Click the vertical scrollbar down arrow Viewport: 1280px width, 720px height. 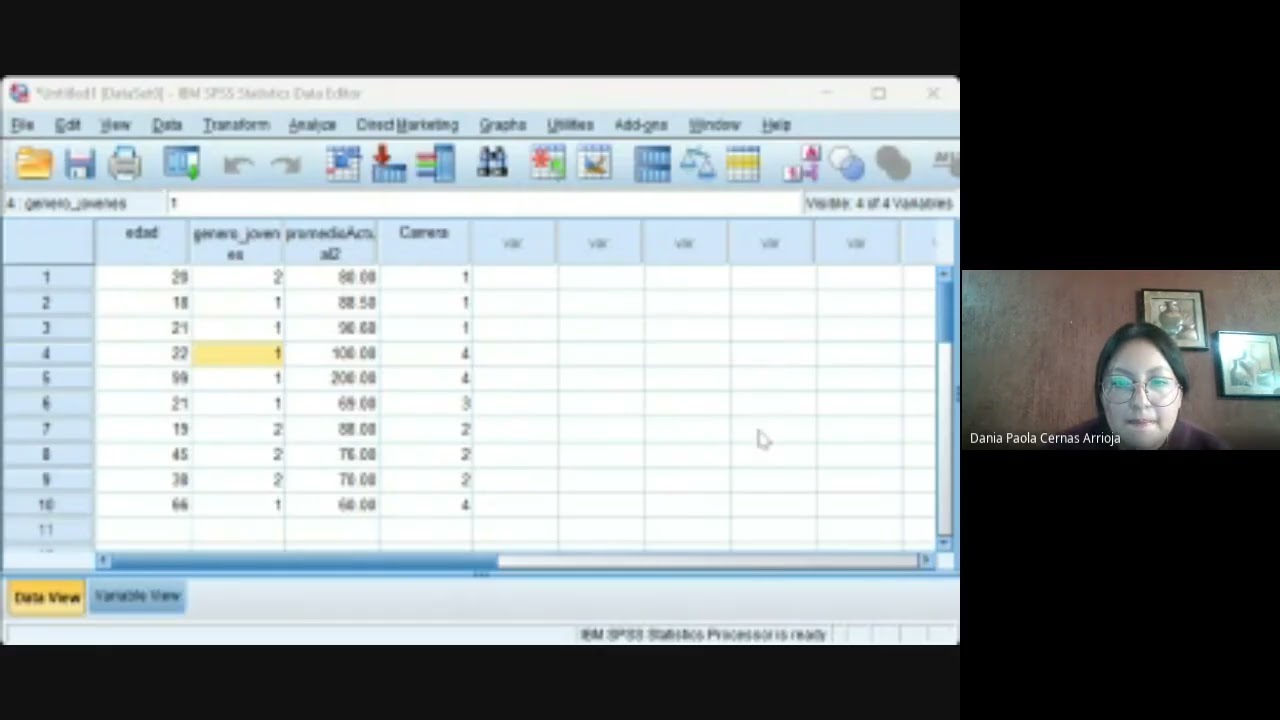[x=944, y=542]
